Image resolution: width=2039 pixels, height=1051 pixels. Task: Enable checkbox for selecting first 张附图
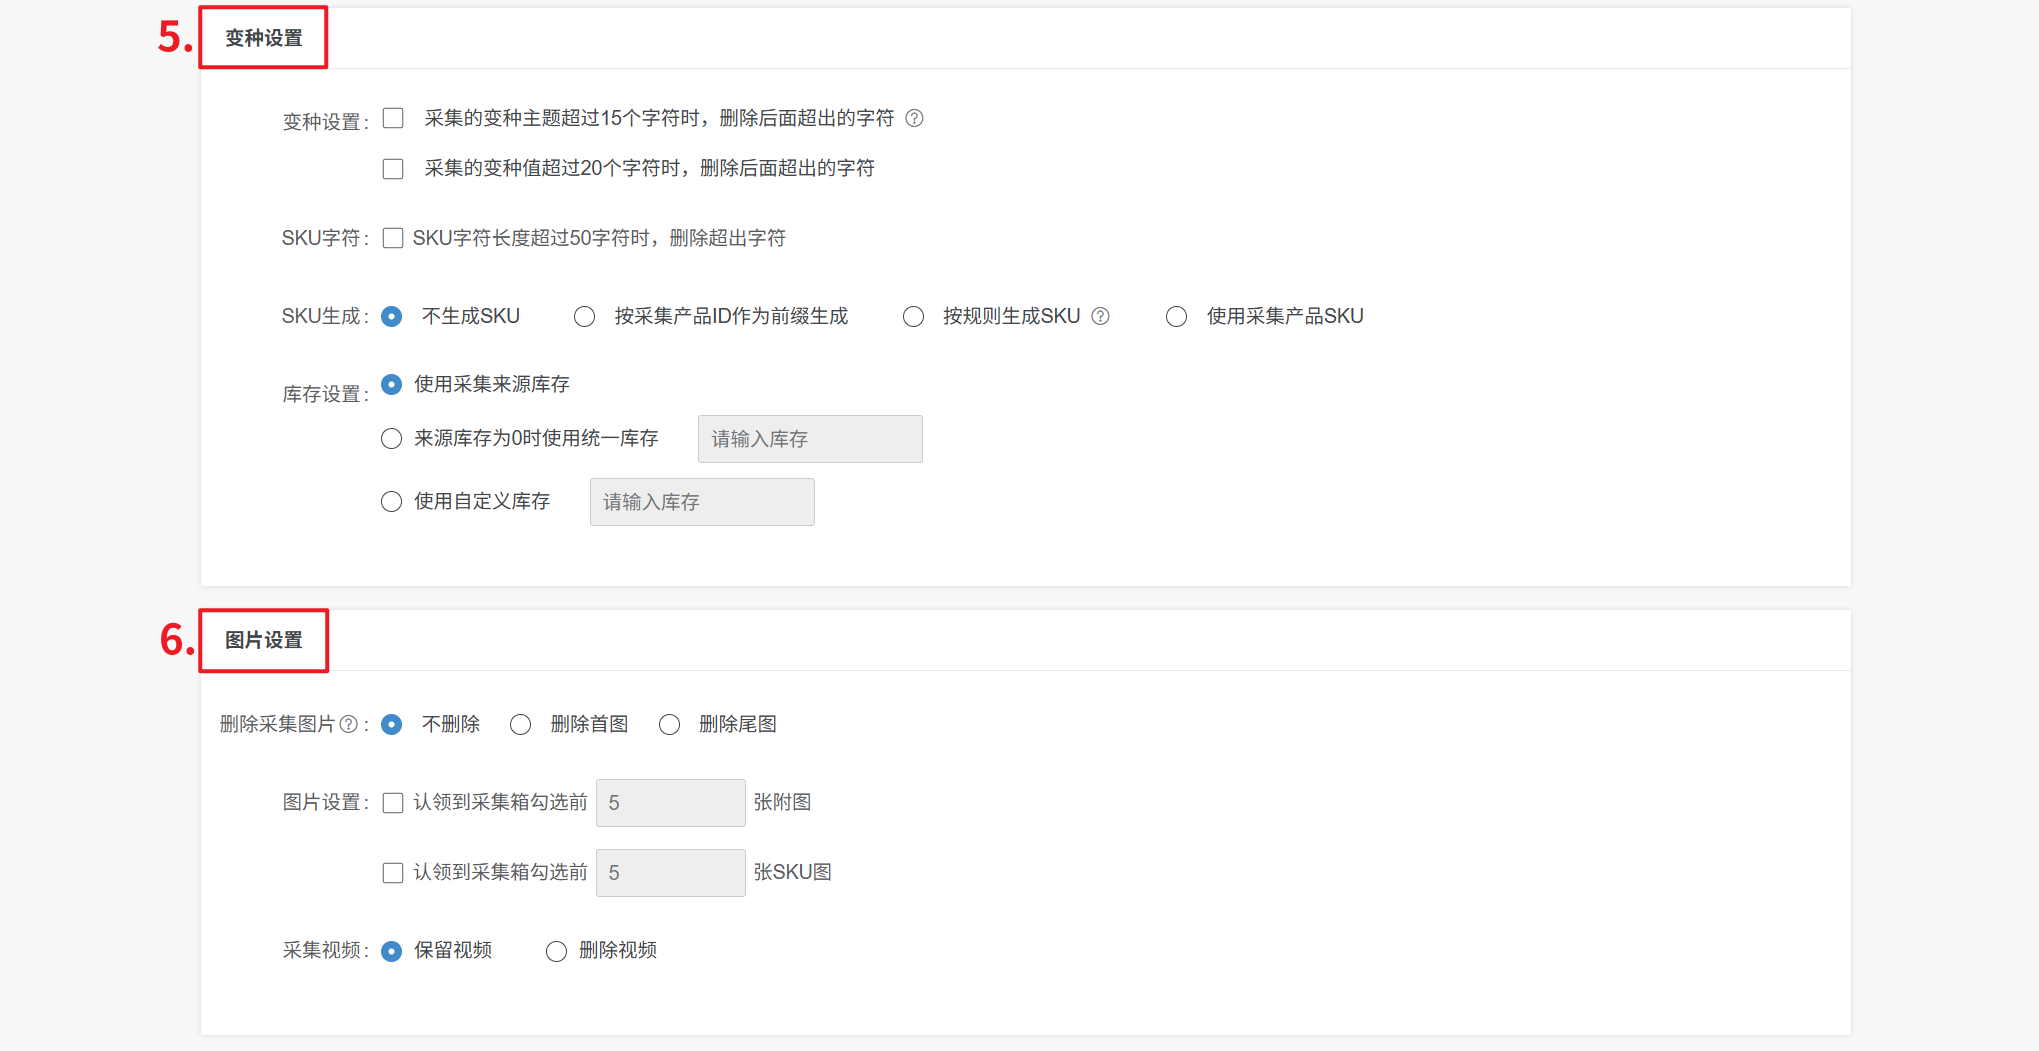tap(393, 803)
